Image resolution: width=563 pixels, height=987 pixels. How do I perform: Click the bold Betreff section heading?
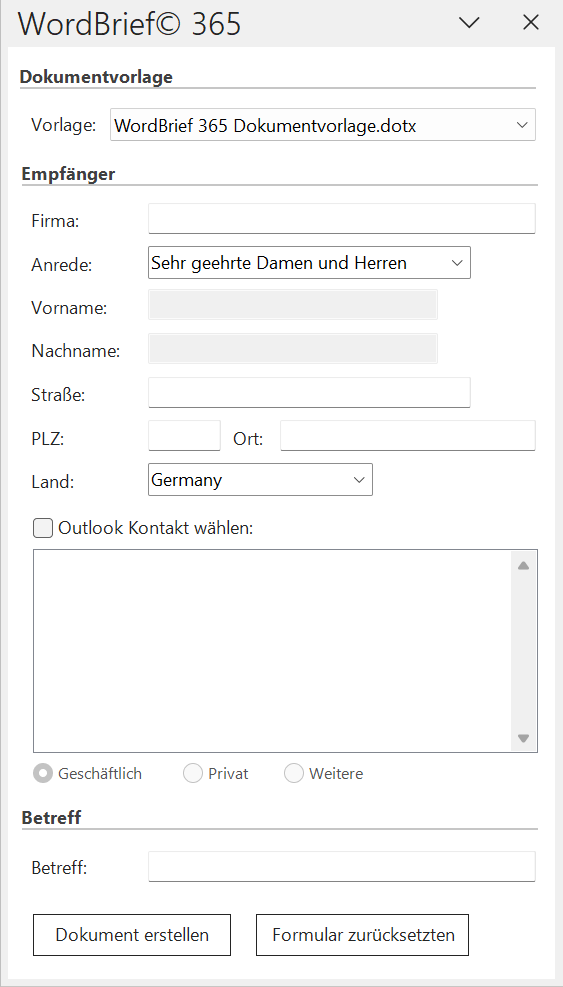52,818
